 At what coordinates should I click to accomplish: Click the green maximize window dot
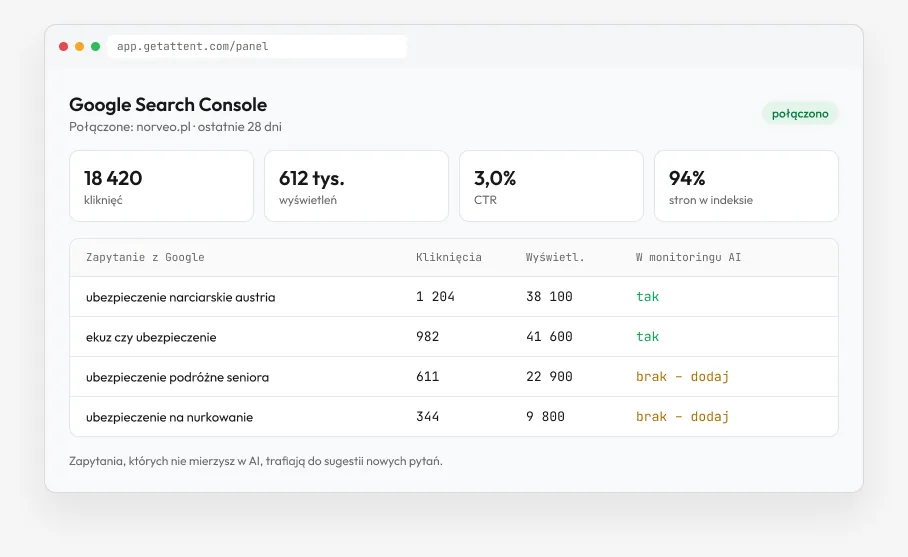coord(96,46)
